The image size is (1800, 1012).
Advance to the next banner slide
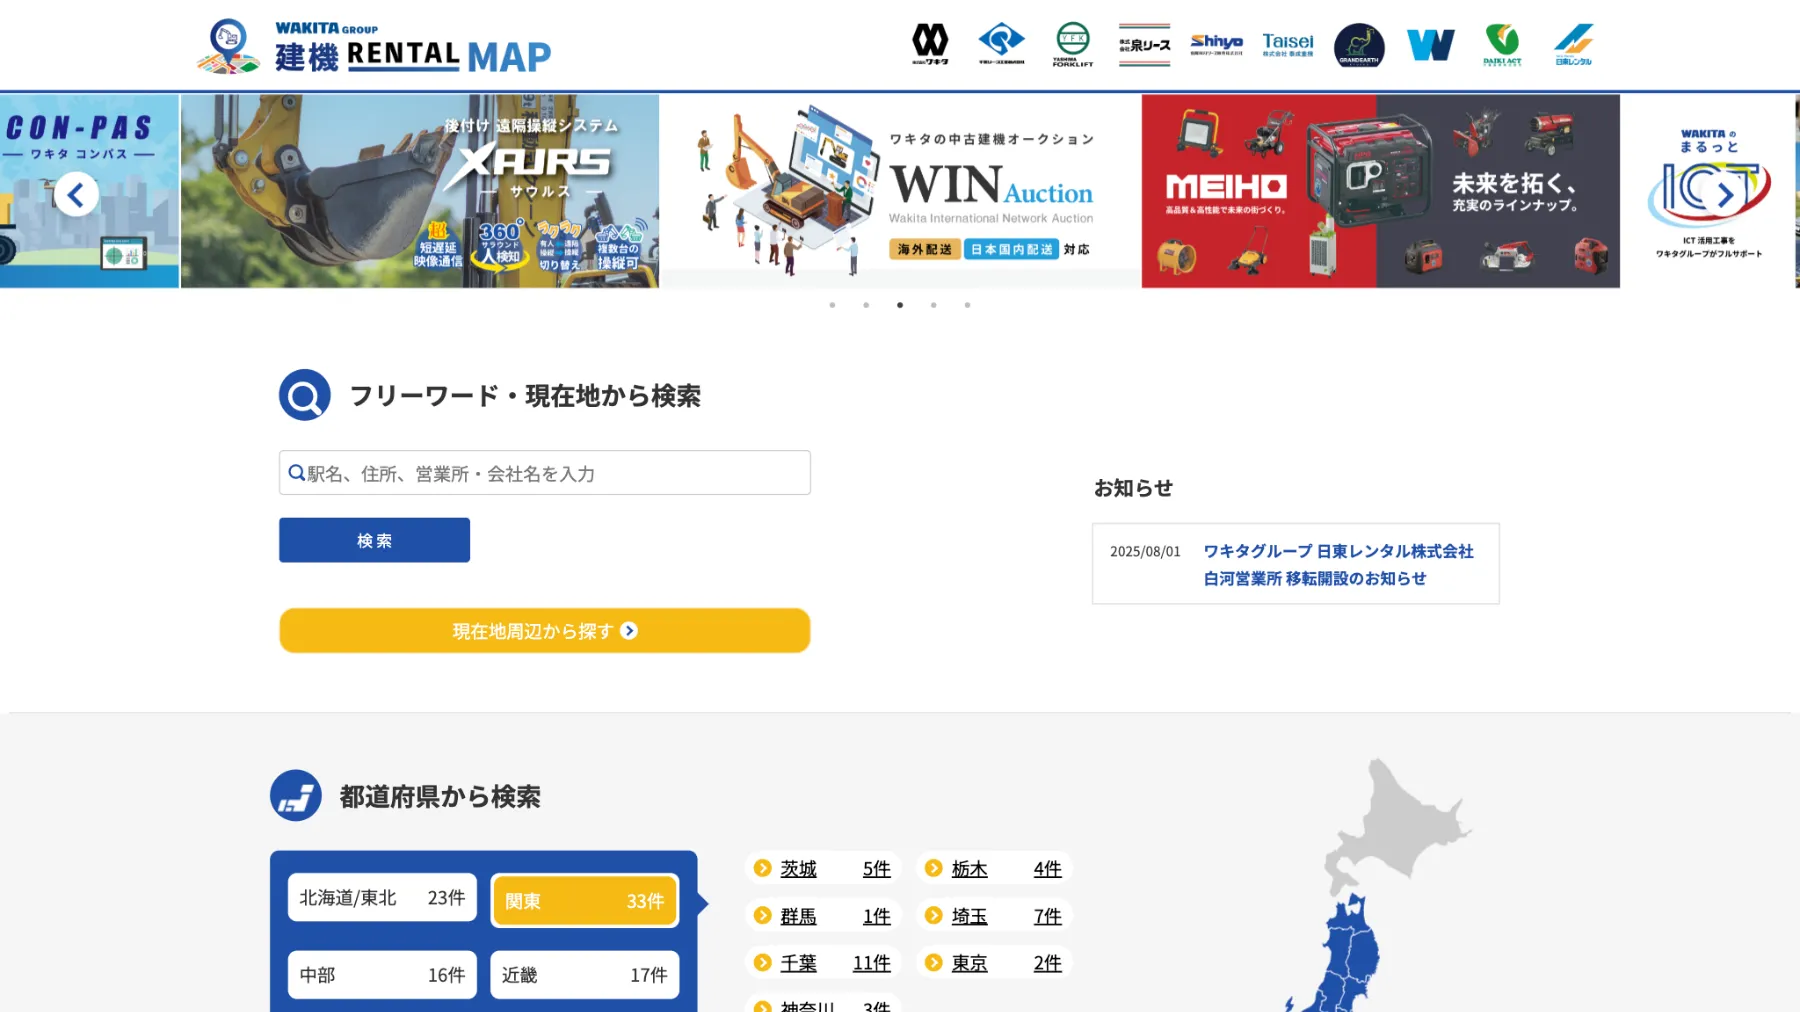(x=1725, y=194)
